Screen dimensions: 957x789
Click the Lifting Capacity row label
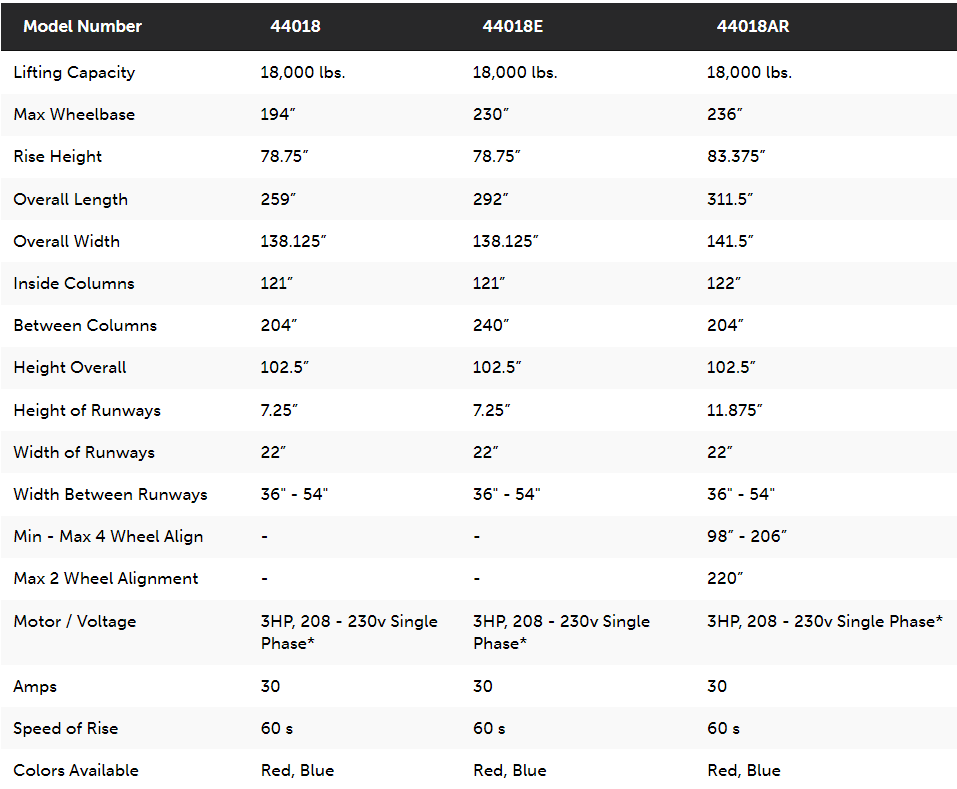coord(74,73)
